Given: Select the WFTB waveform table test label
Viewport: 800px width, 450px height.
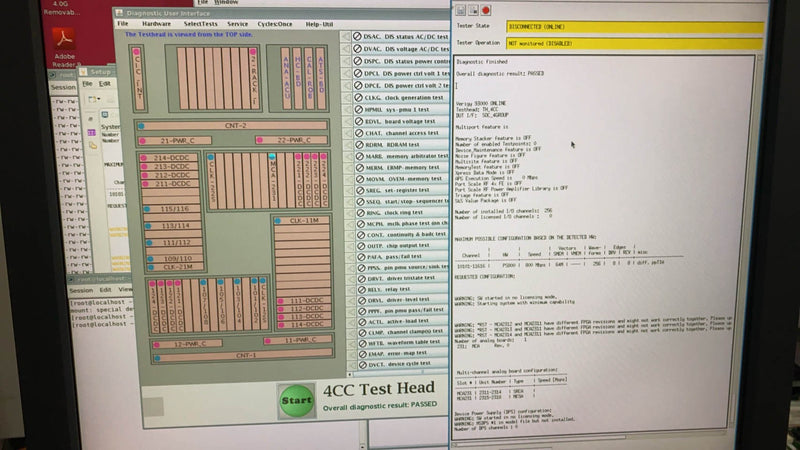Looking at the screenshot, I should [x=405, y=342].
